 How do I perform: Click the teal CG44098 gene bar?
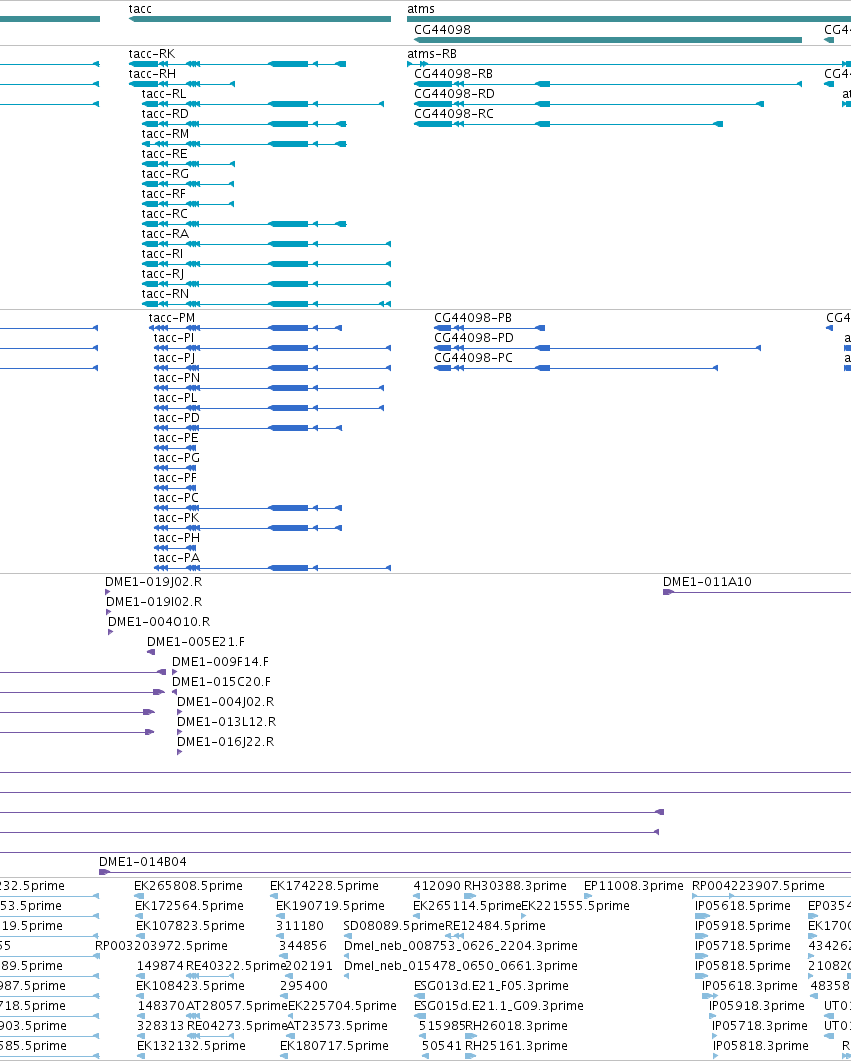point(607,40)
